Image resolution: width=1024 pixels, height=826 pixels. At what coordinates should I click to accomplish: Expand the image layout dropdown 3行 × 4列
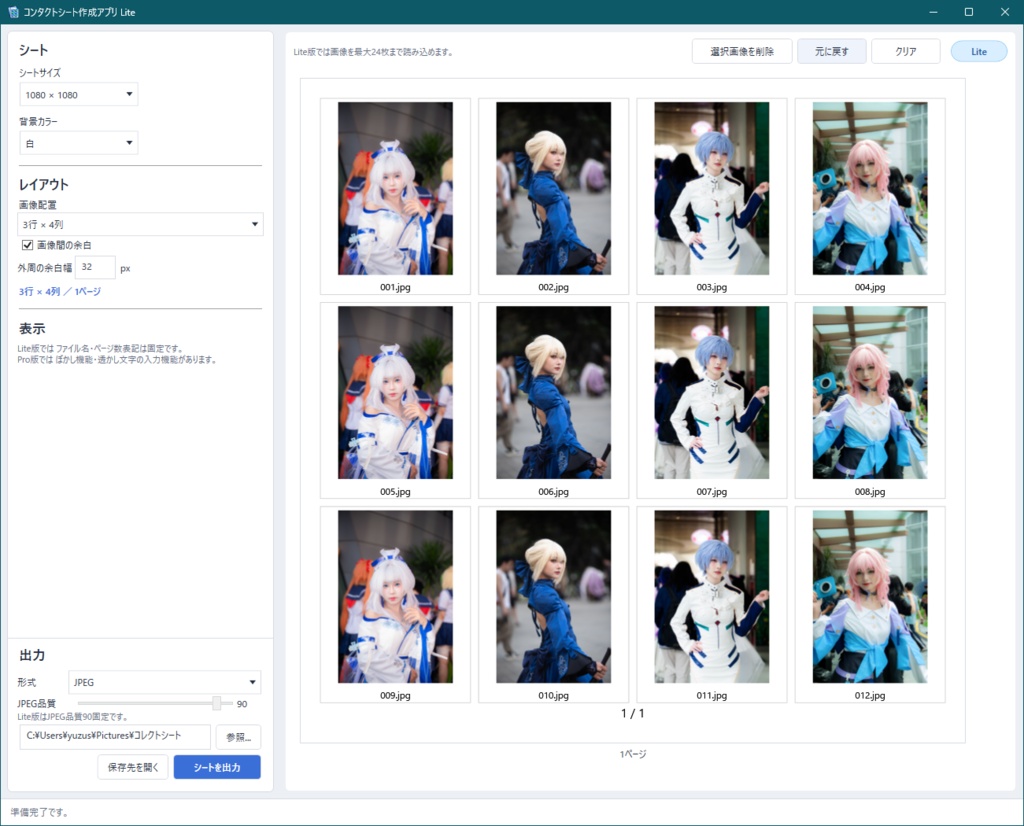(140, 224)
